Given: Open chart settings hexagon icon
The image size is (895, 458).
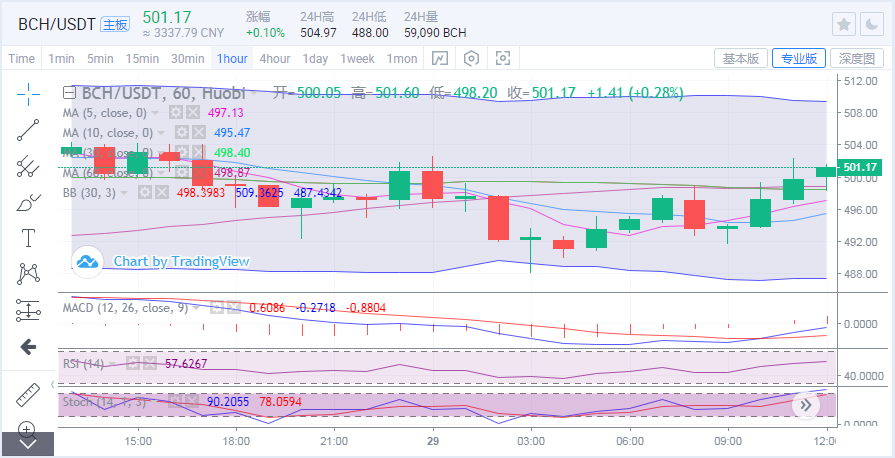Looking at the screenshot, I should [471, 58].
